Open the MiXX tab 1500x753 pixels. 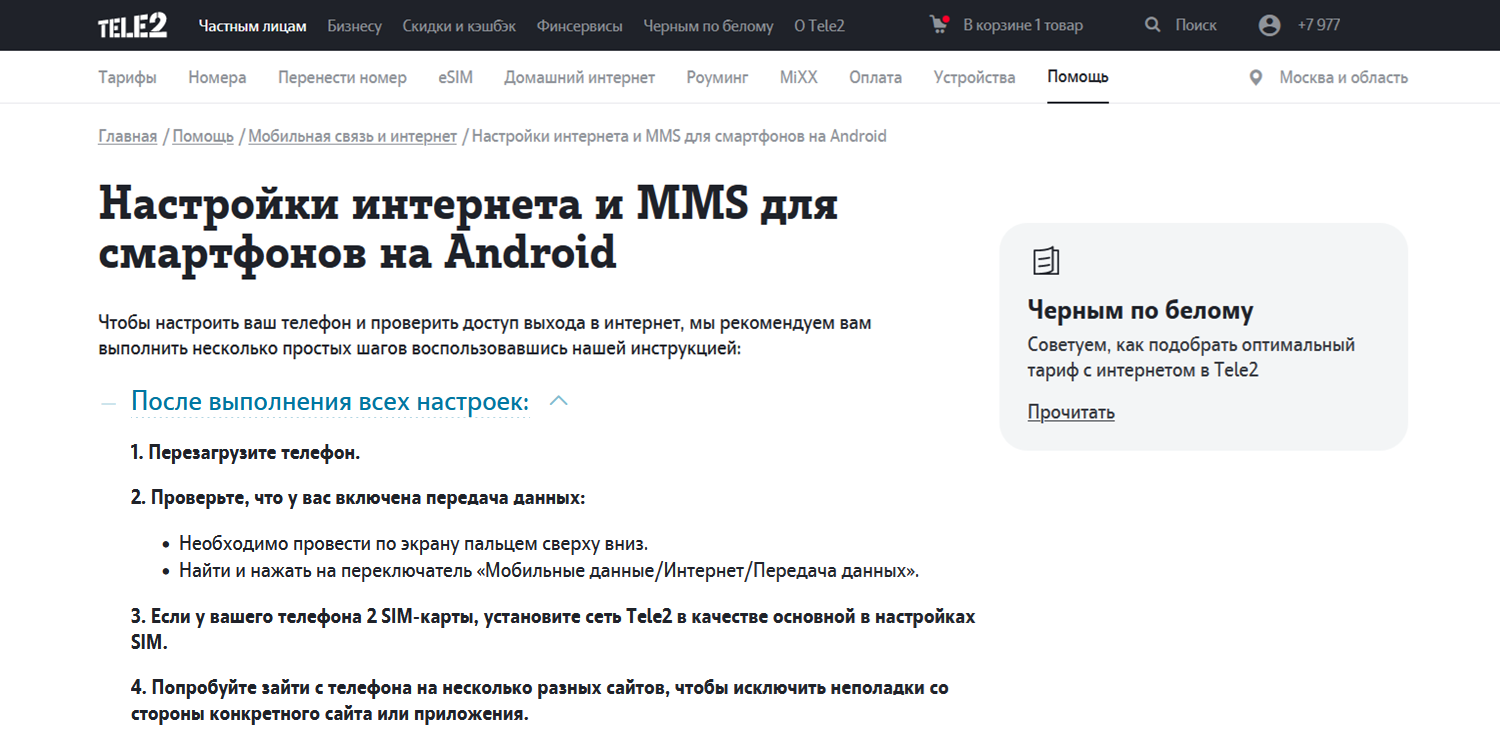pyautogui.click(x=798, y=77)
